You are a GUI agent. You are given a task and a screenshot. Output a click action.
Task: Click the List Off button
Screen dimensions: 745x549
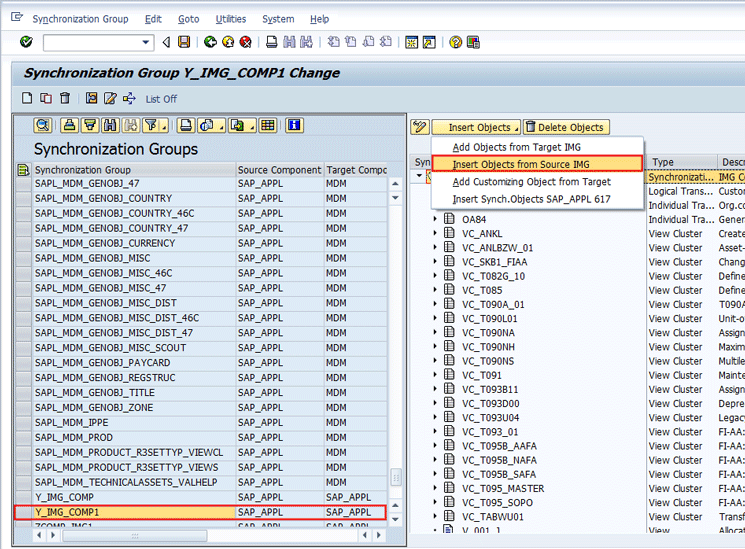161,99
